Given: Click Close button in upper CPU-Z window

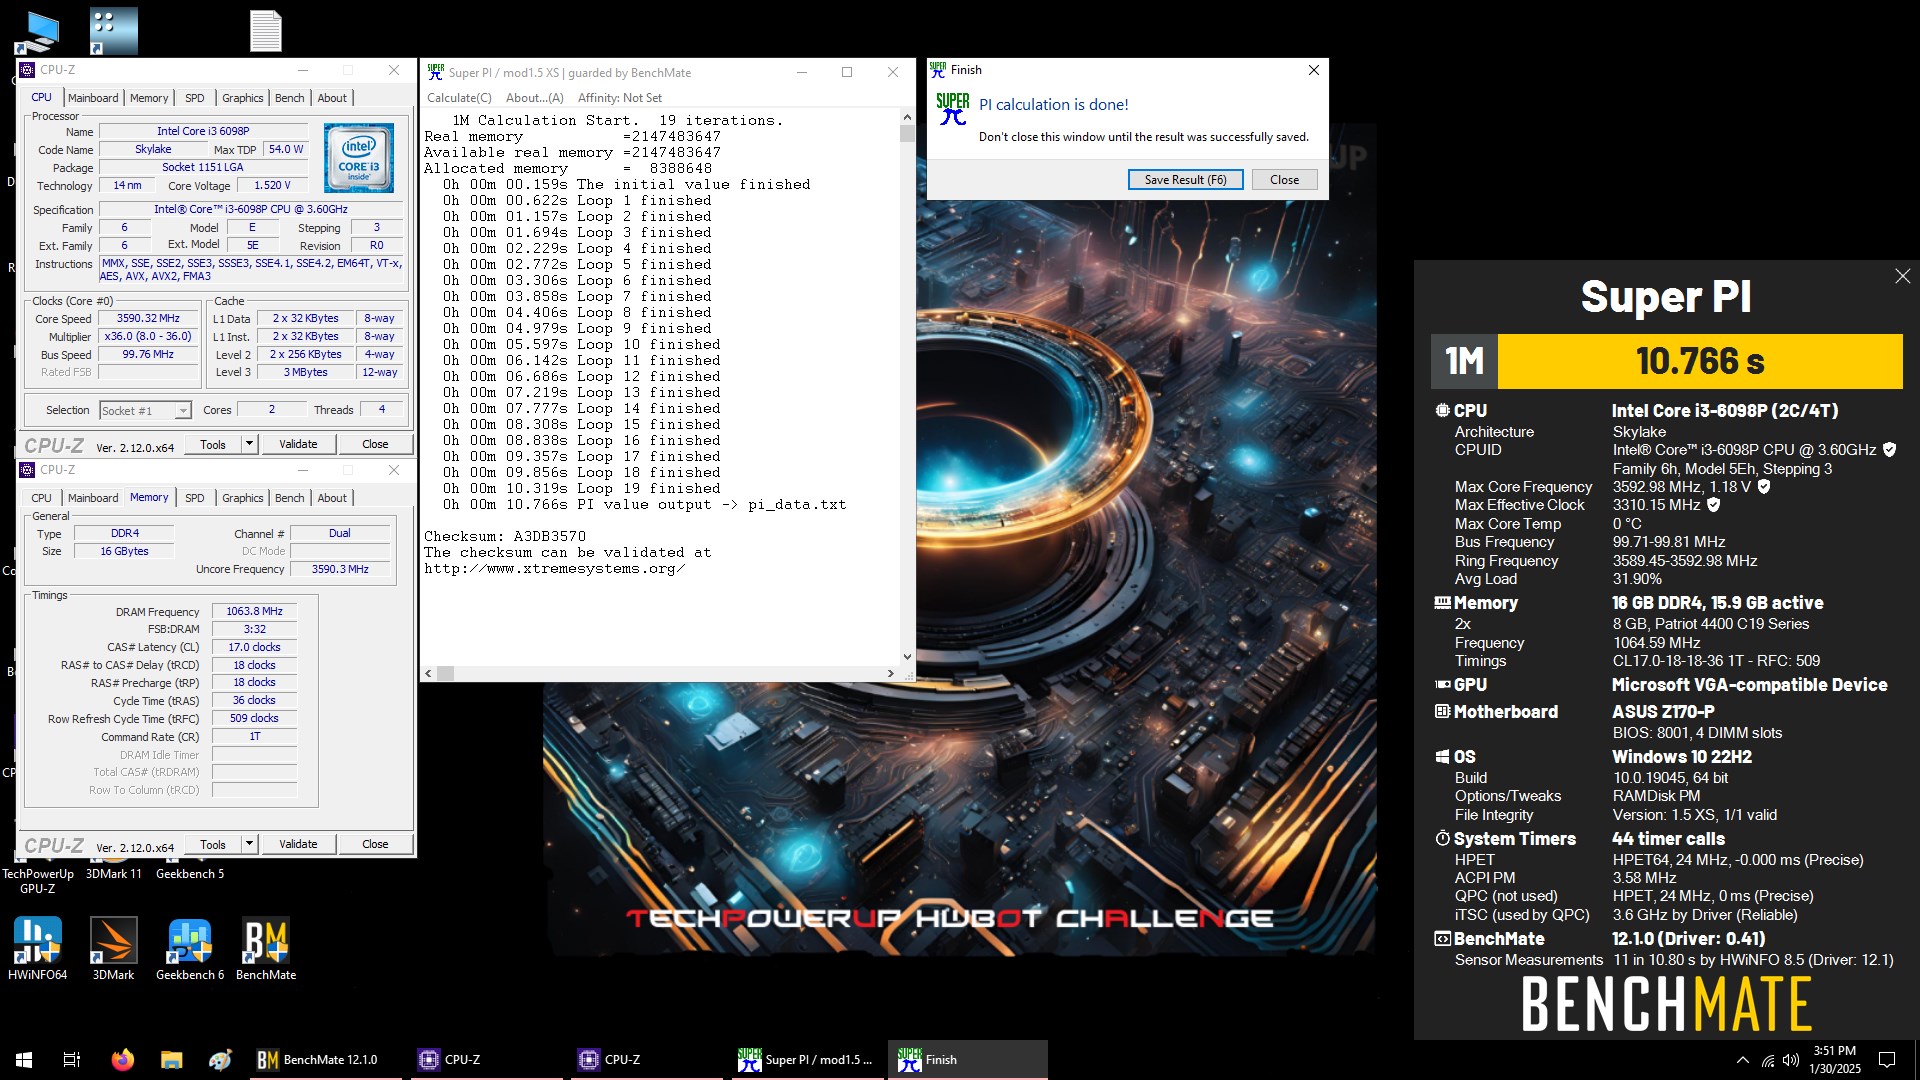Looking at the screenshot, I should [x=375, y=444].
